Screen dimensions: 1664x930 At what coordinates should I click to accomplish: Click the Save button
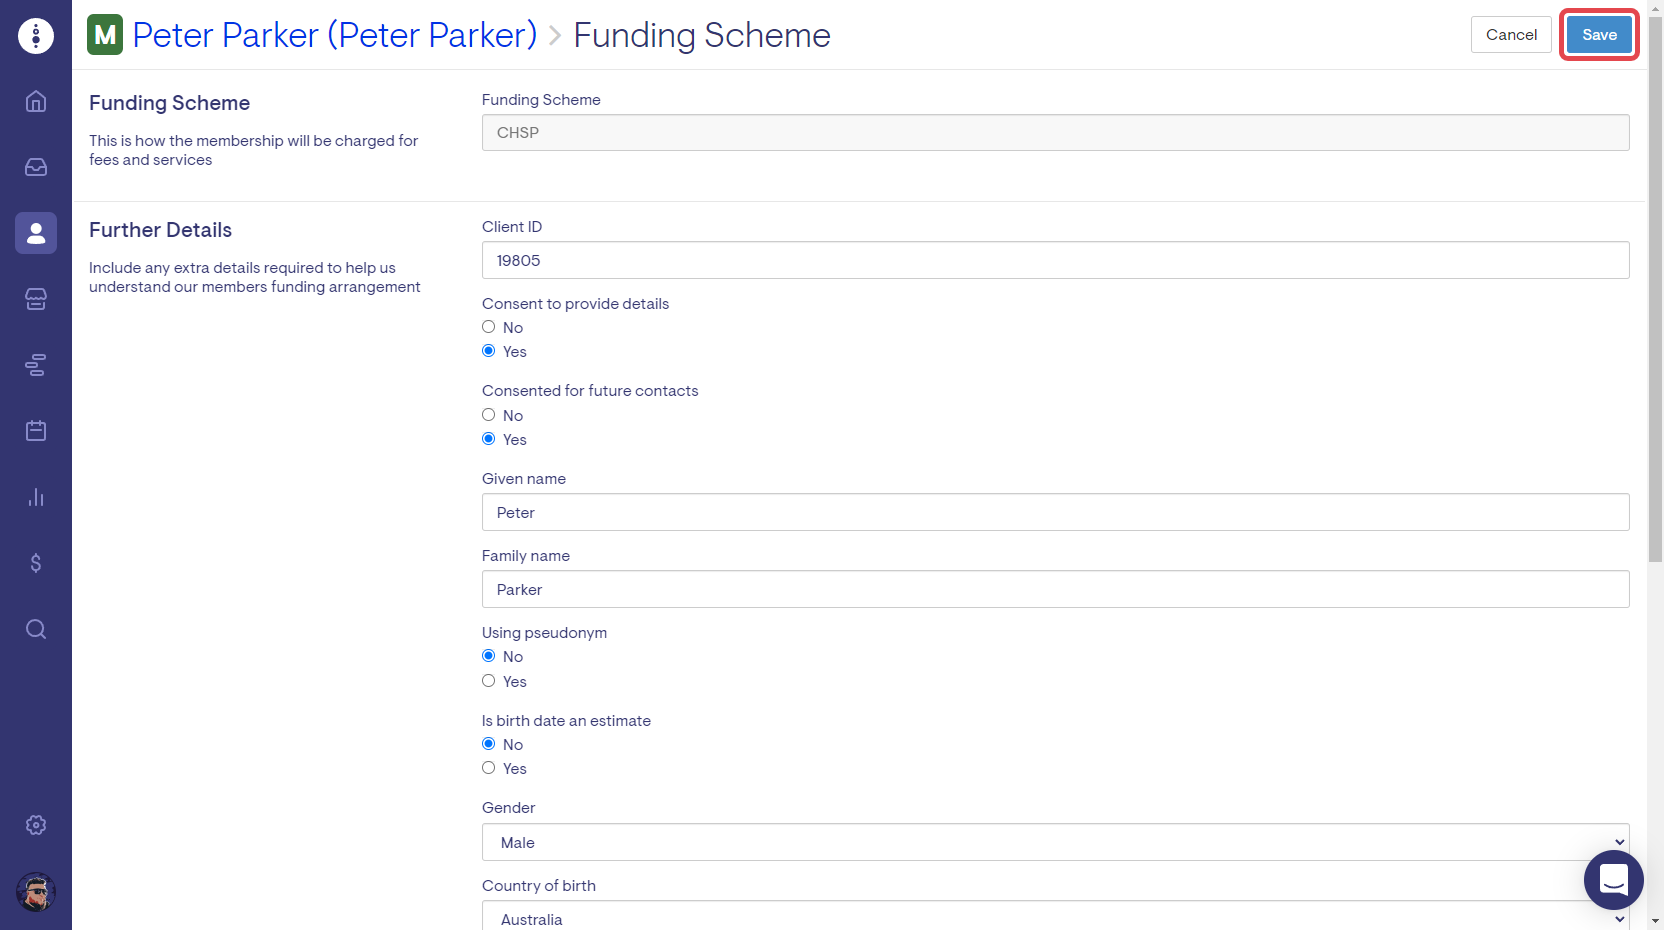[1598, 35]
